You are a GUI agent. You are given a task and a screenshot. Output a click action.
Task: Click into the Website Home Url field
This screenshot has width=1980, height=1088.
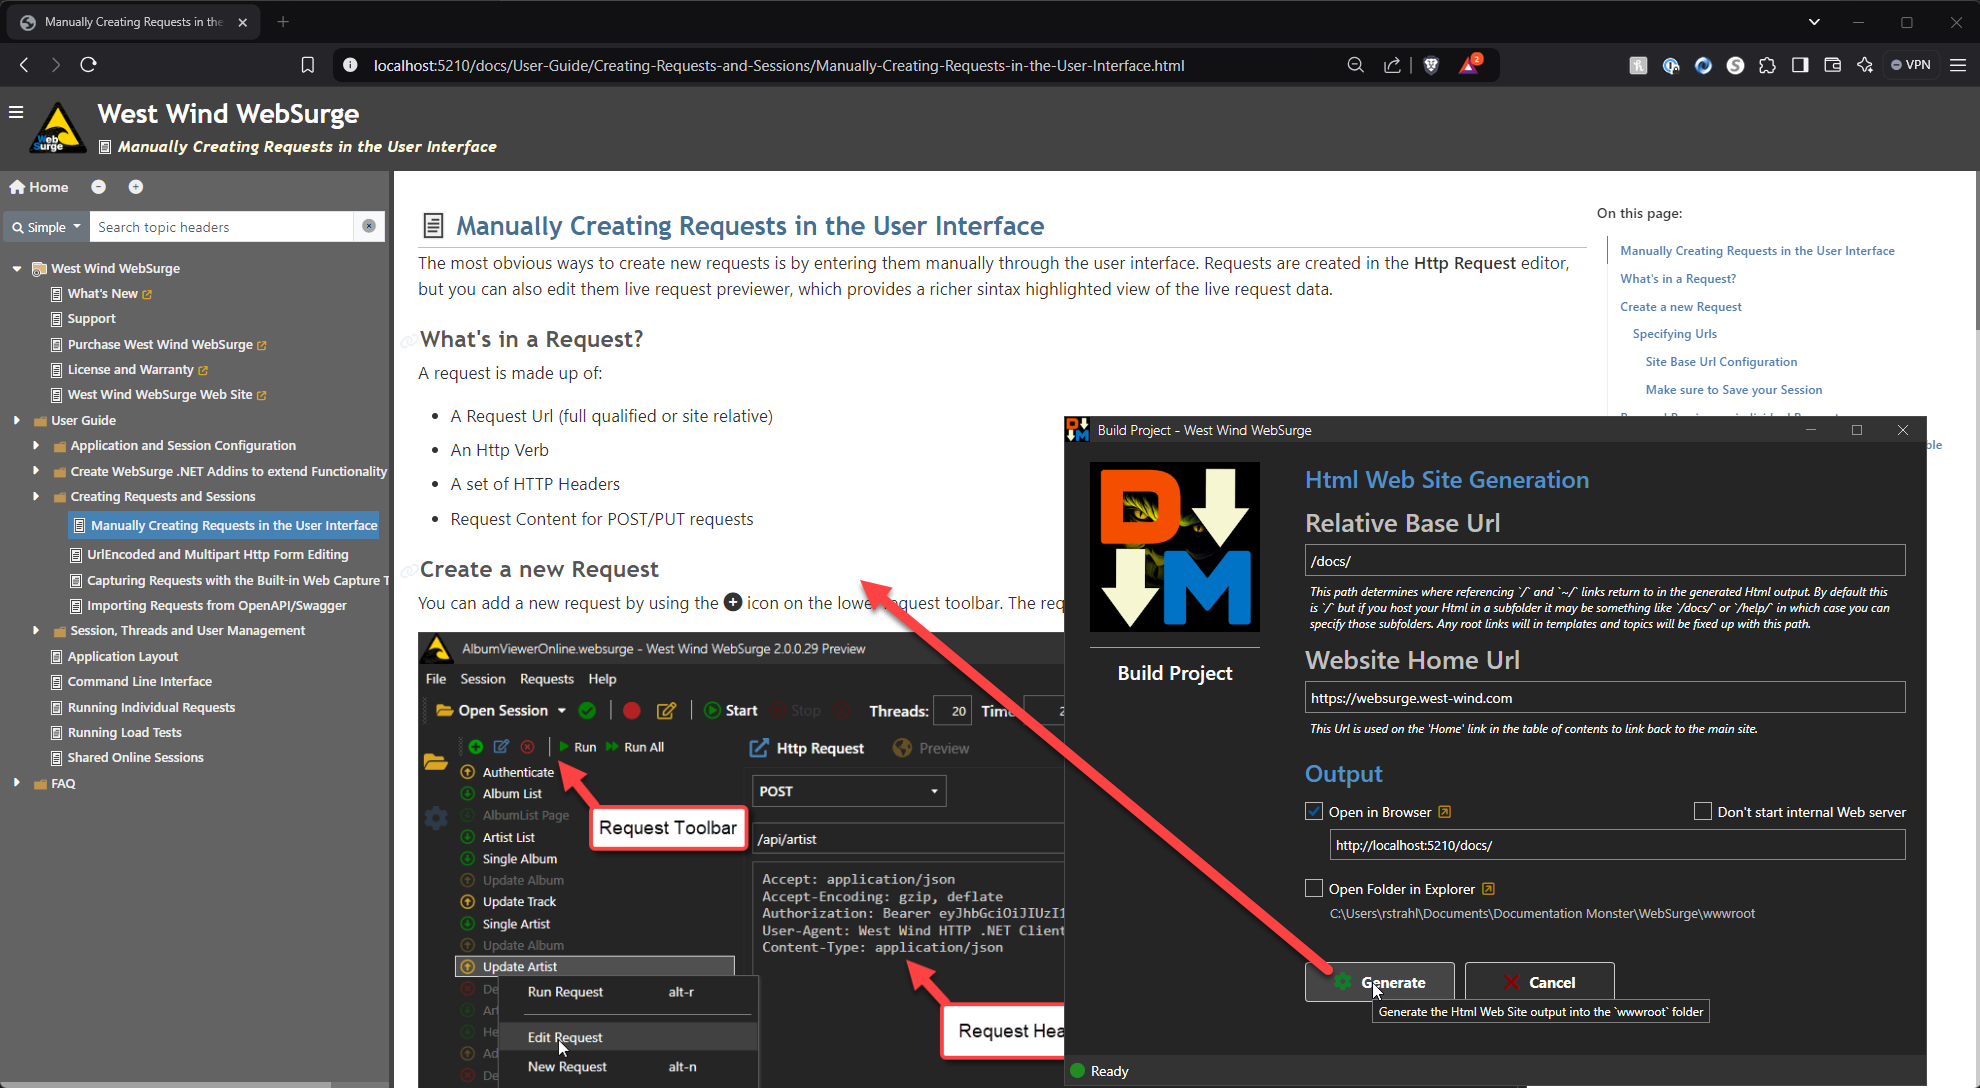[1605, 697]
